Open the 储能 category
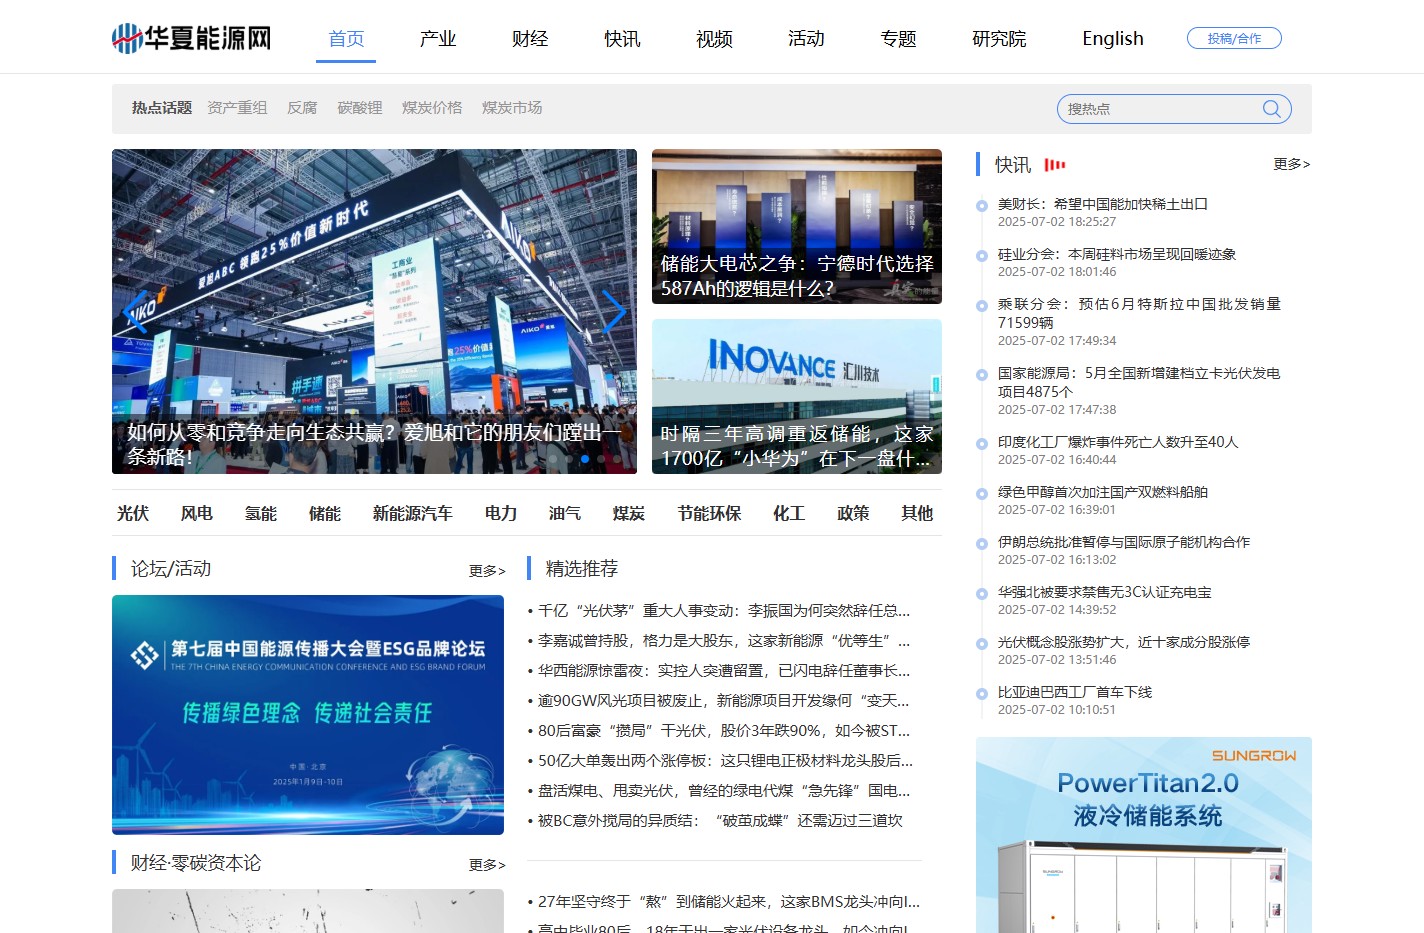Image resolution: width=1424 pixels, height=933 pixels. click(x=325, y=513)
